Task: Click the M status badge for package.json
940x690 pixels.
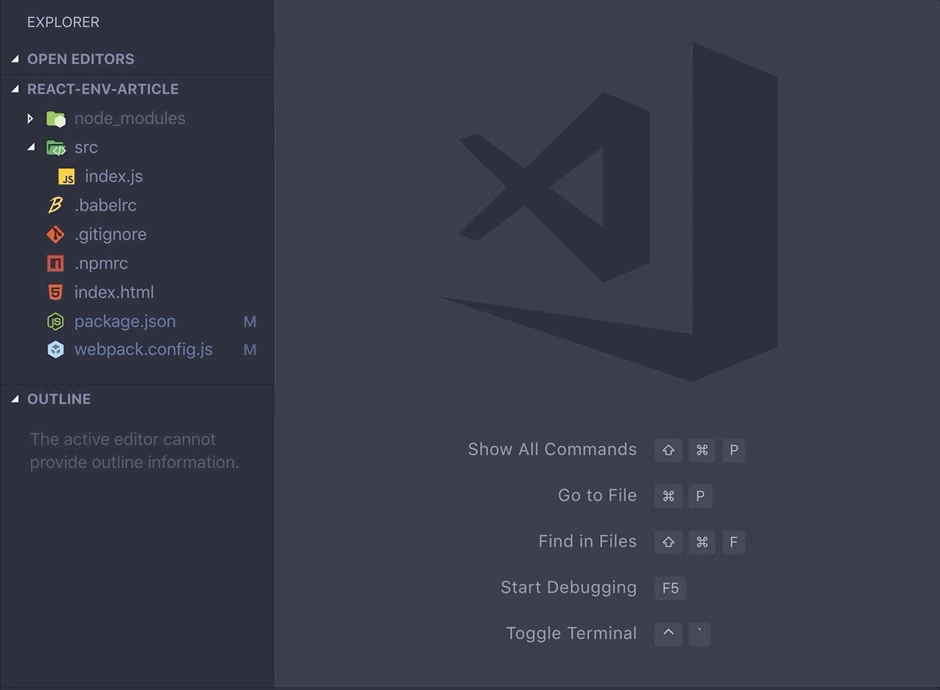Action: 250,322
